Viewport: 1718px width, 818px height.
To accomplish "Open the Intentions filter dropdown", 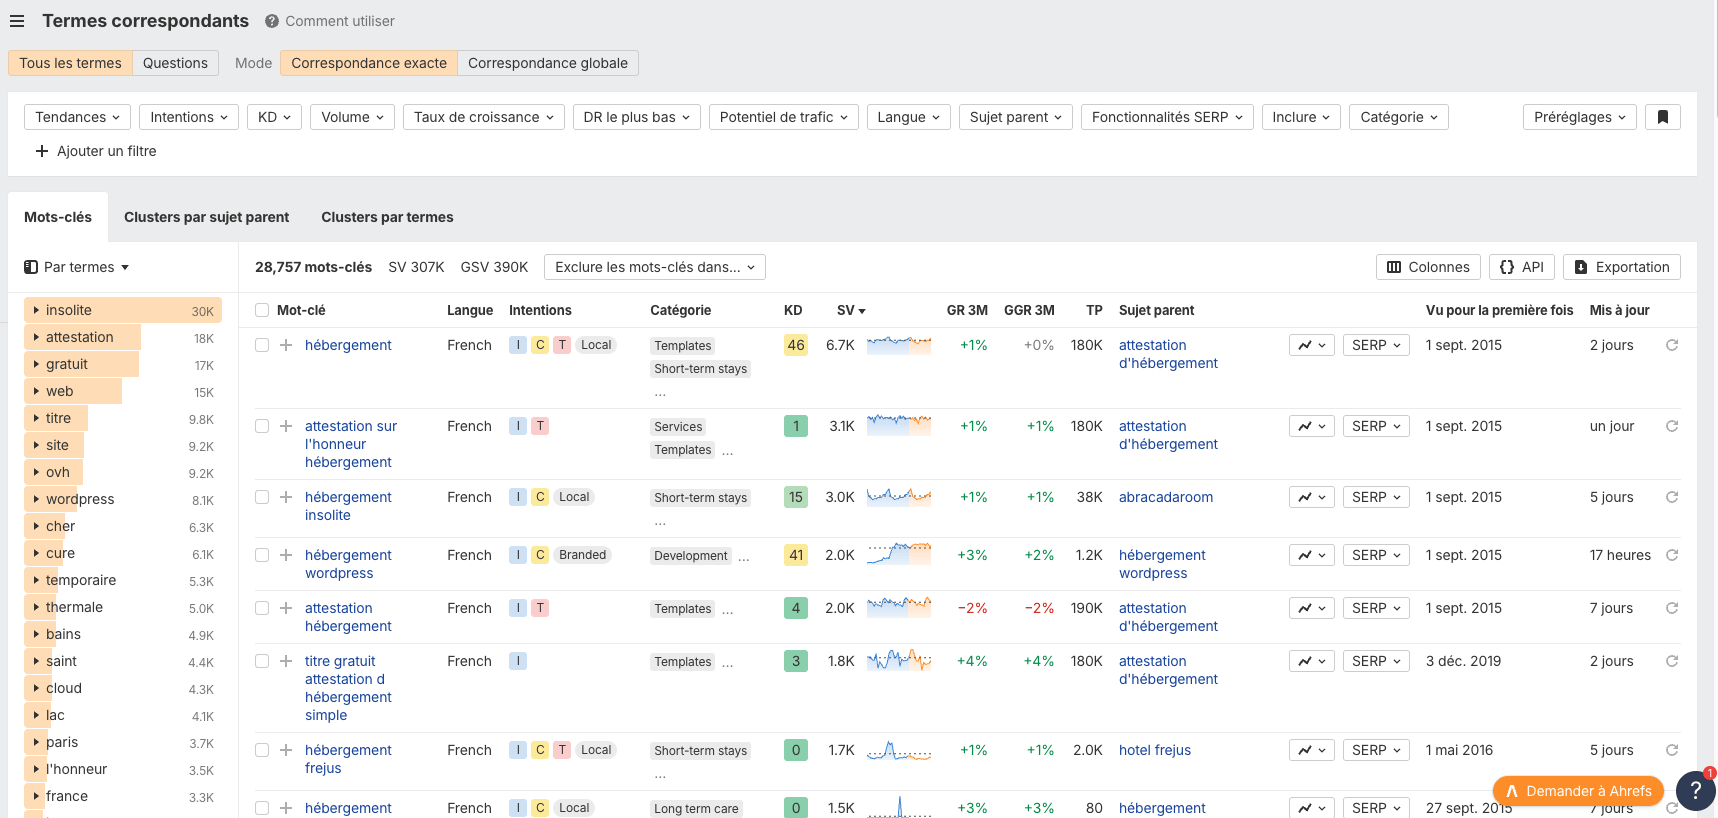I will click(189, 117).
